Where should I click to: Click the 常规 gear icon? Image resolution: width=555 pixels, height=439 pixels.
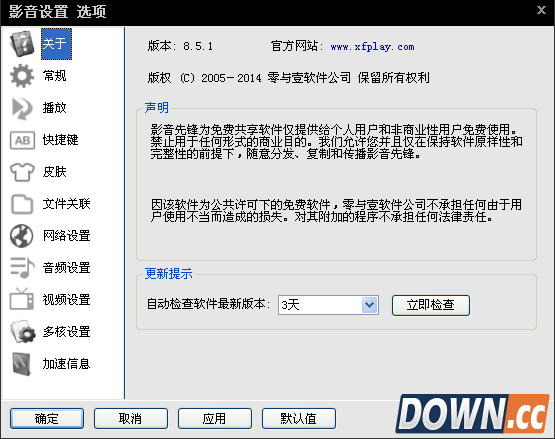click(22, 76)
